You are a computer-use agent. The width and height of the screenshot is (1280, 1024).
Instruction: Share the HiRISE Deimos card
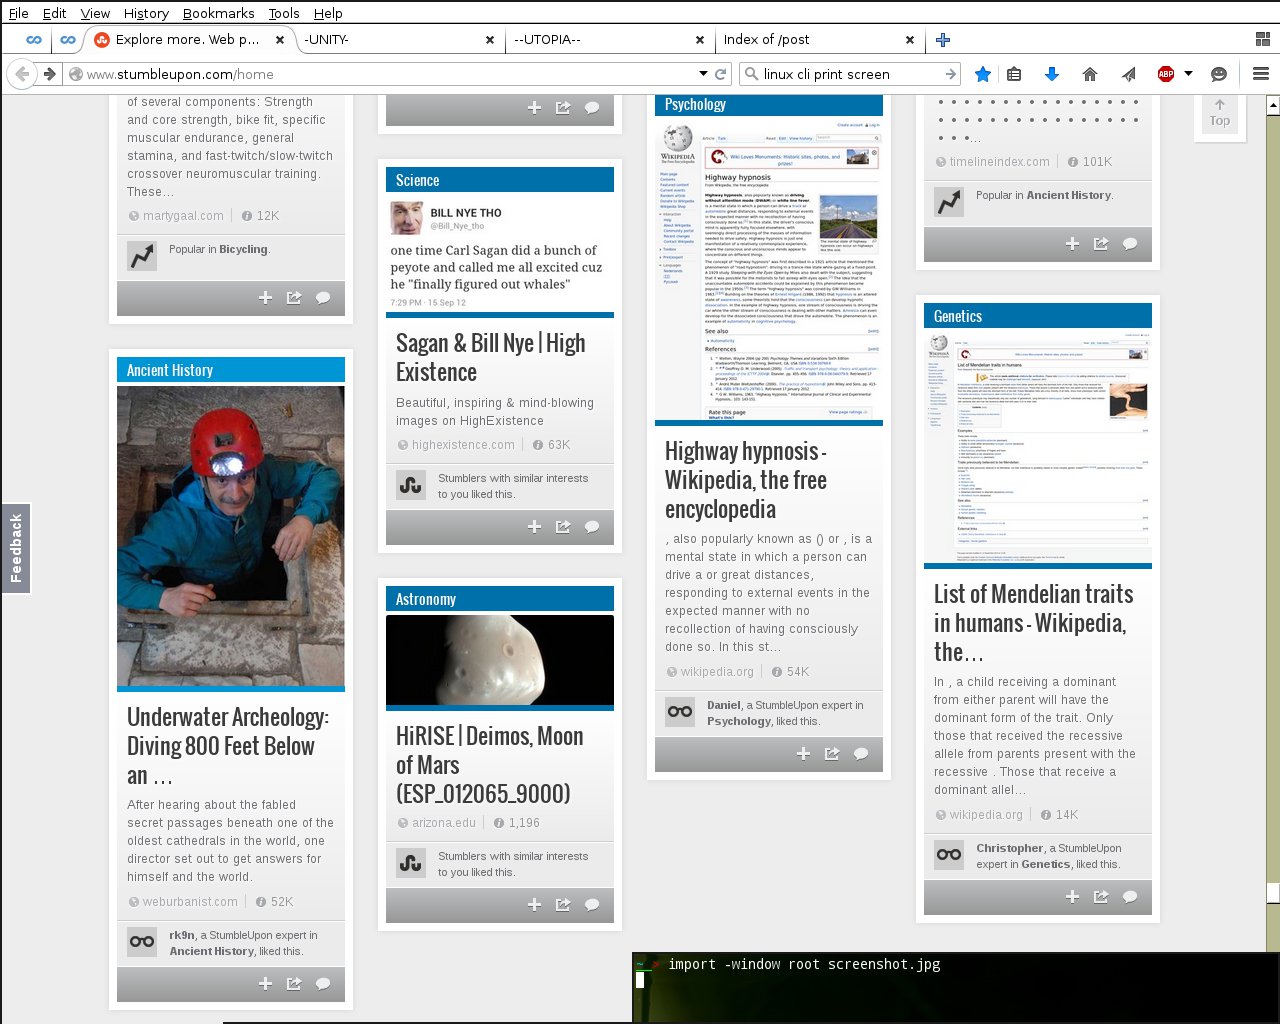pos(563,905)
